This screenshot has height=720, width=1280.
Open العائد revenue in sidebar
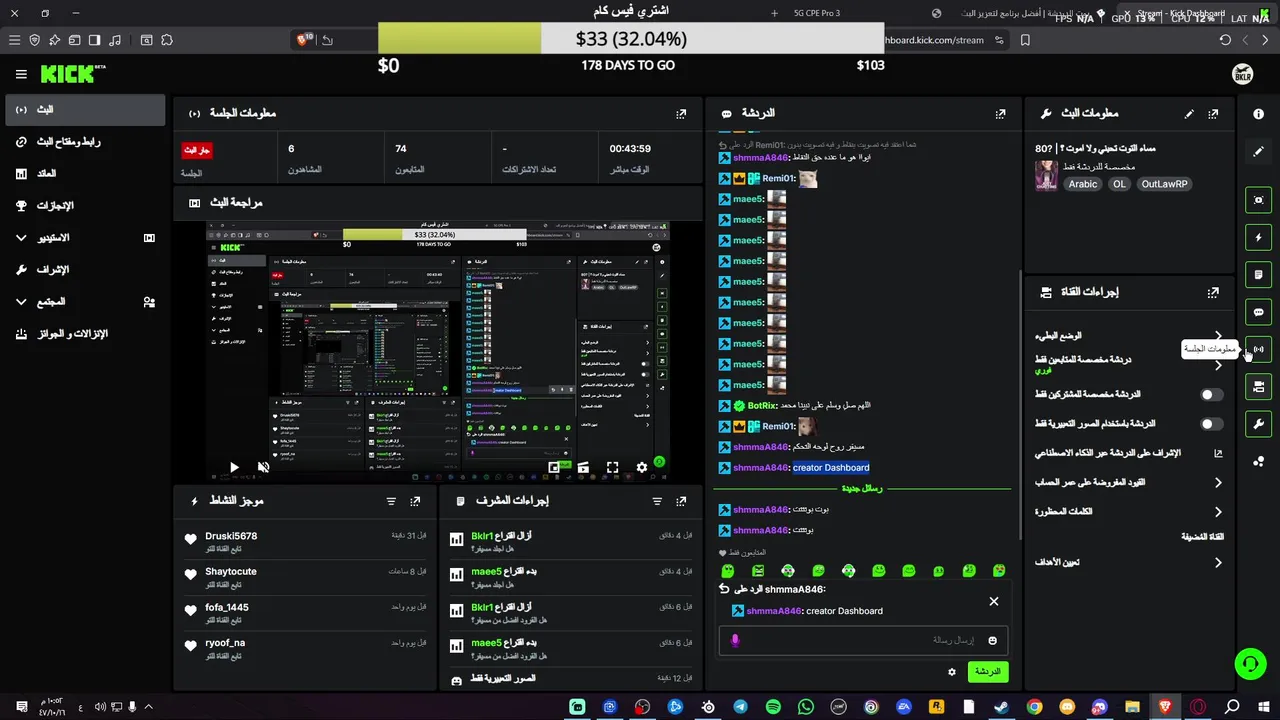[x=84, y=174]
